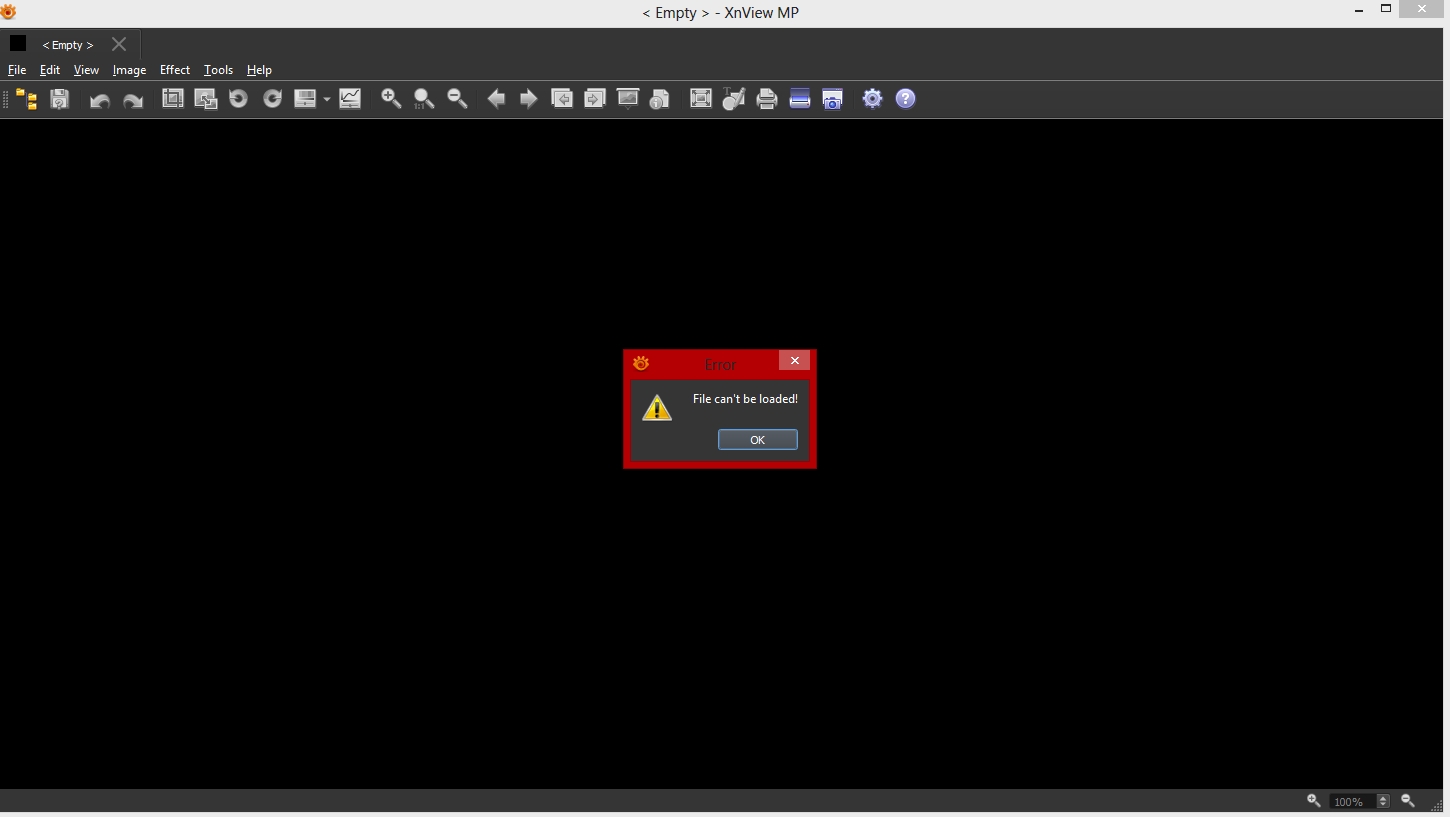Rotate image clockwise
The image size is (1450, 817).
click(x=272, y=98)
